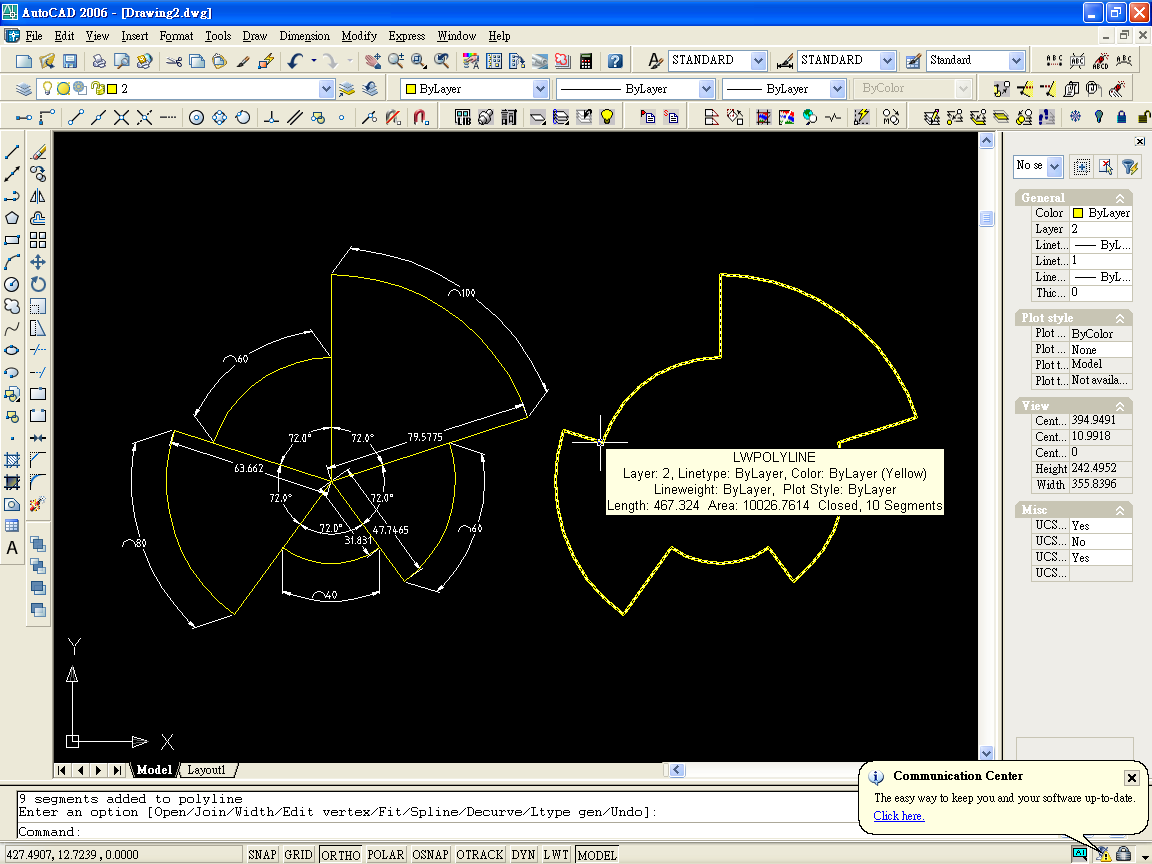Switch to the Model tab

tap(154, 770)
